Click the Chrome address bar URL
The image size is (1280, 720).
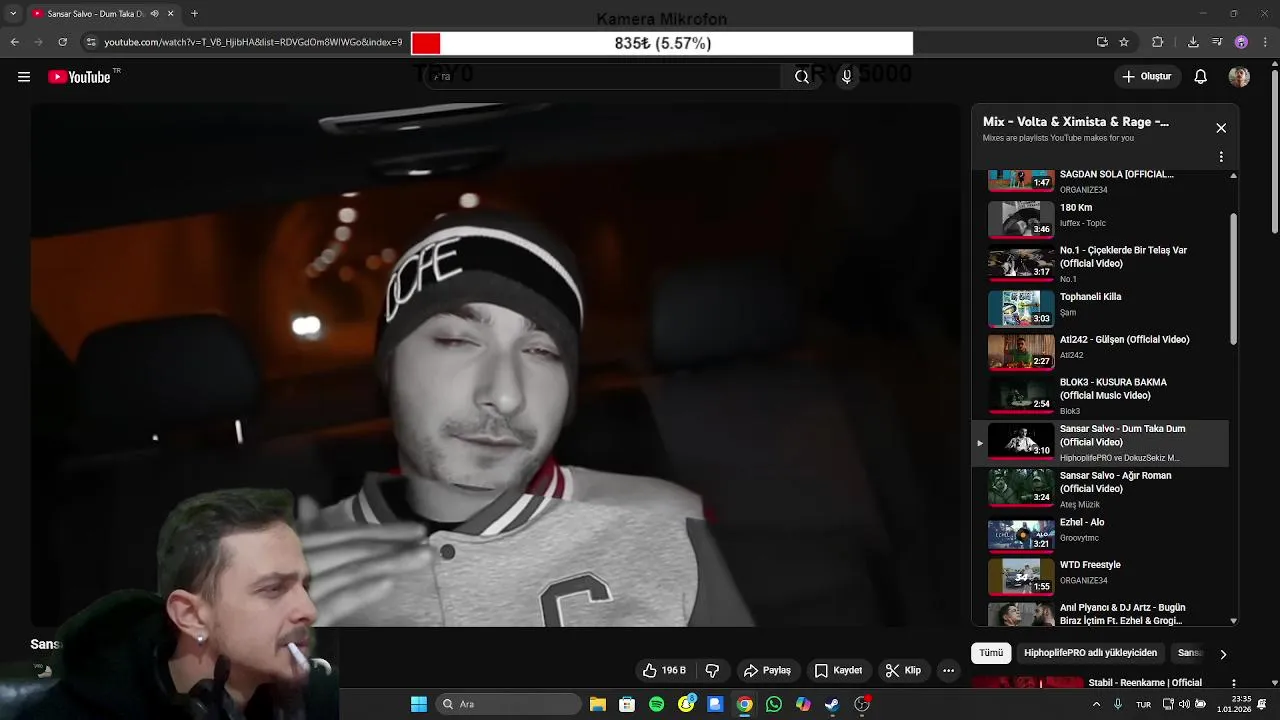(x=253, y=42)
